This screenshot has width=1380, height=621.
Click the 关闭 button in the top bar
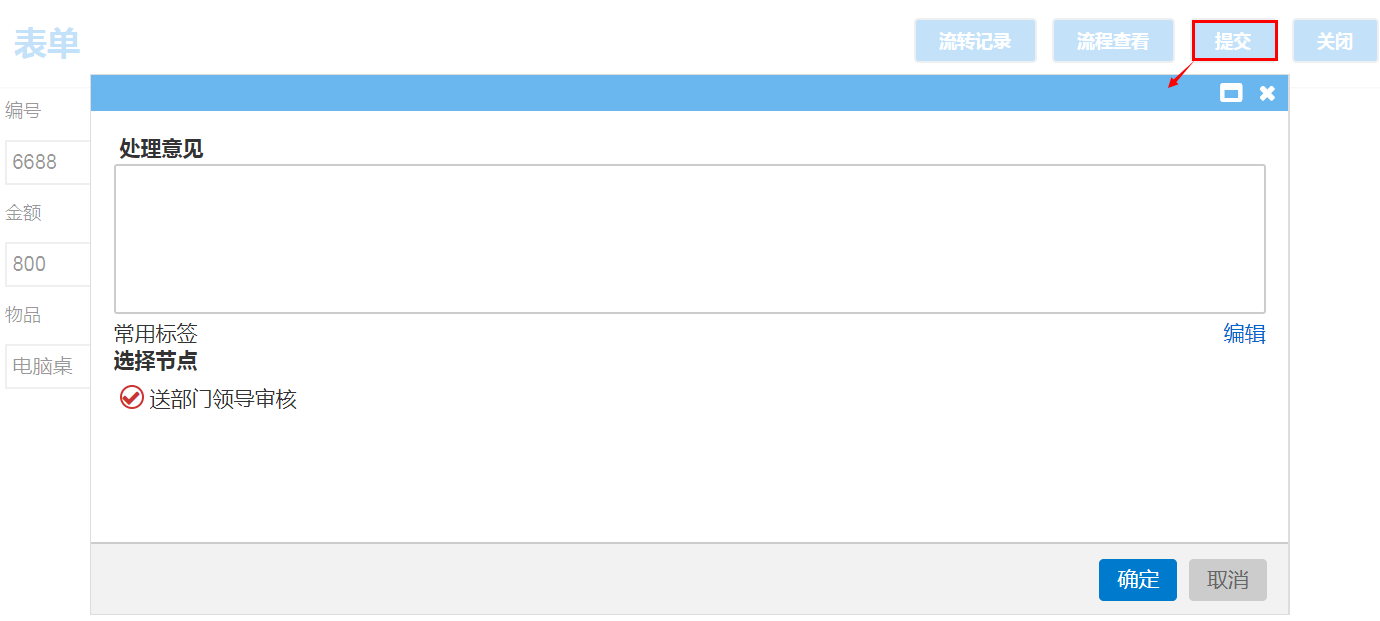1335,41
